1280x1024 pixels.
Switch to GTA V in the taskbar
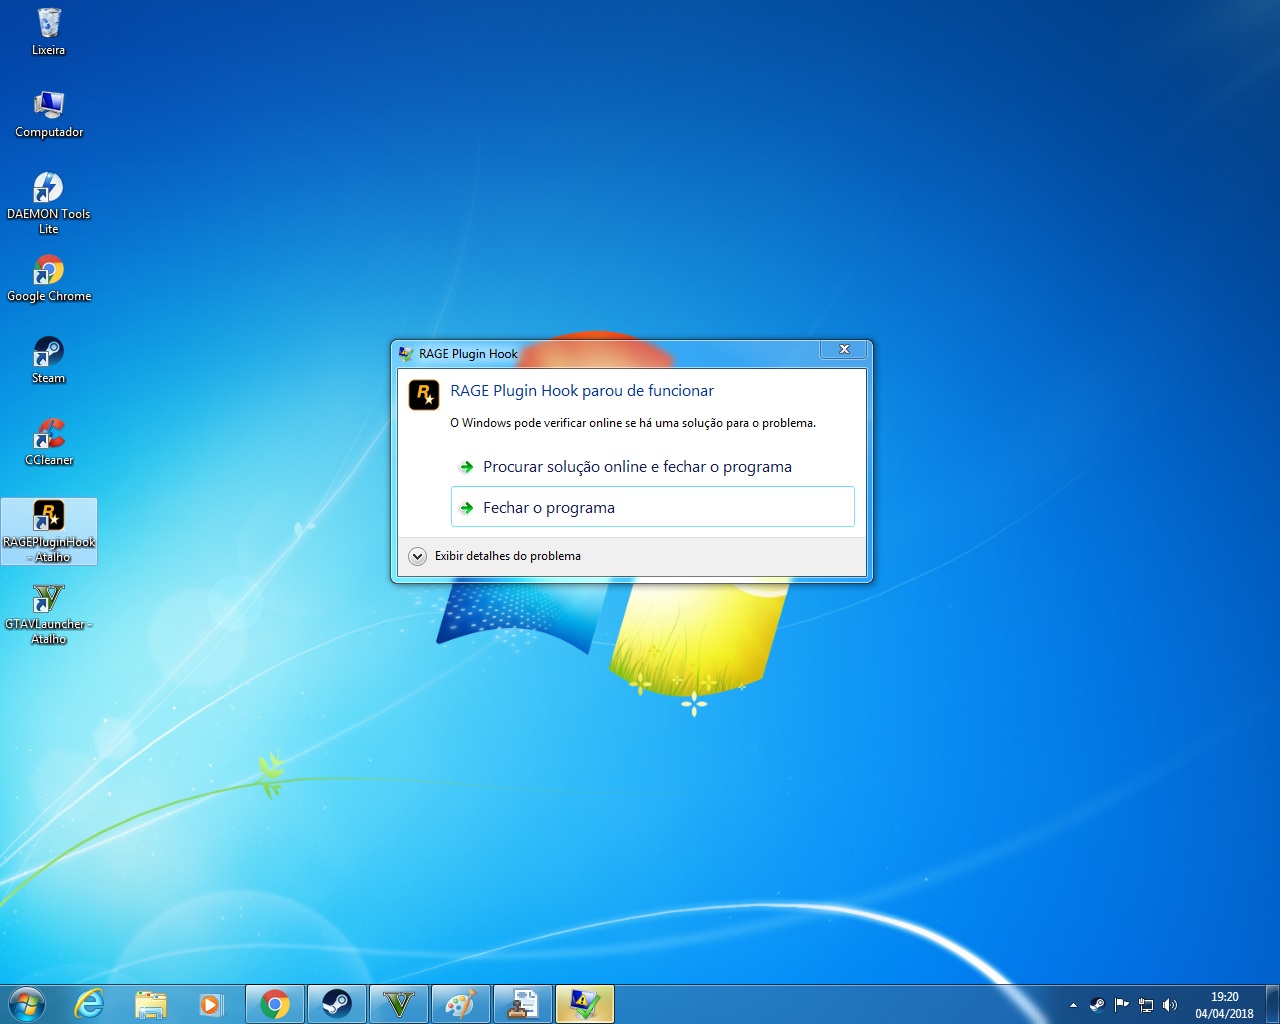(399, 1004)
